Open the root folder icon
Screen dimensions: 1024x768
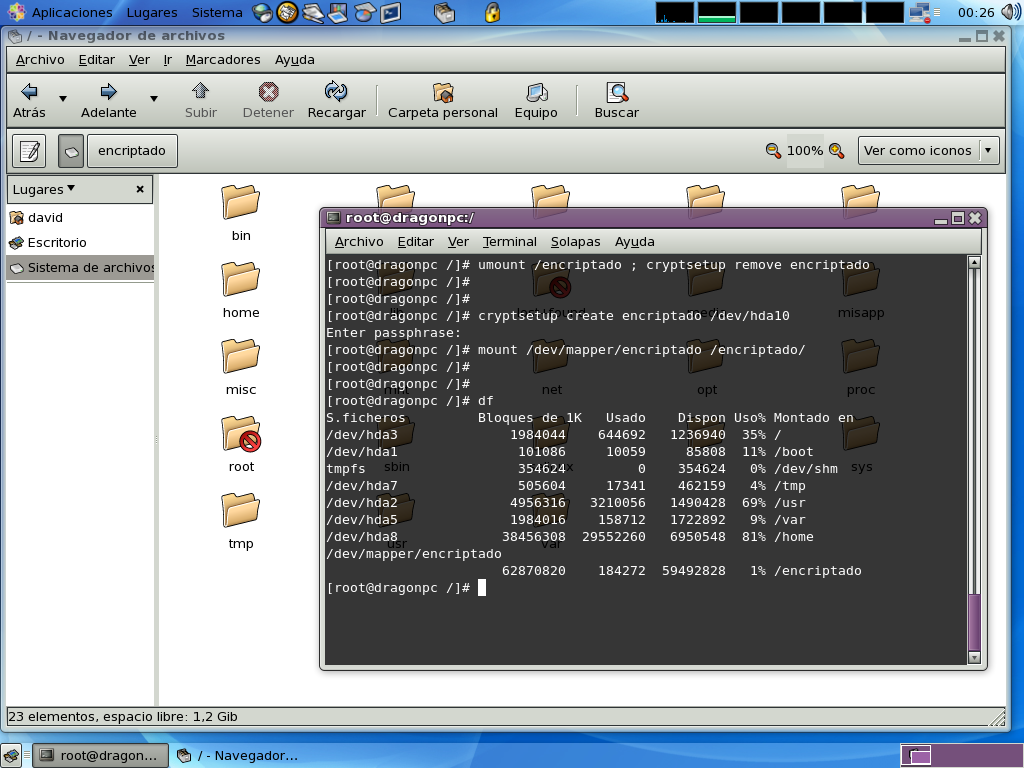coord(241,435)
